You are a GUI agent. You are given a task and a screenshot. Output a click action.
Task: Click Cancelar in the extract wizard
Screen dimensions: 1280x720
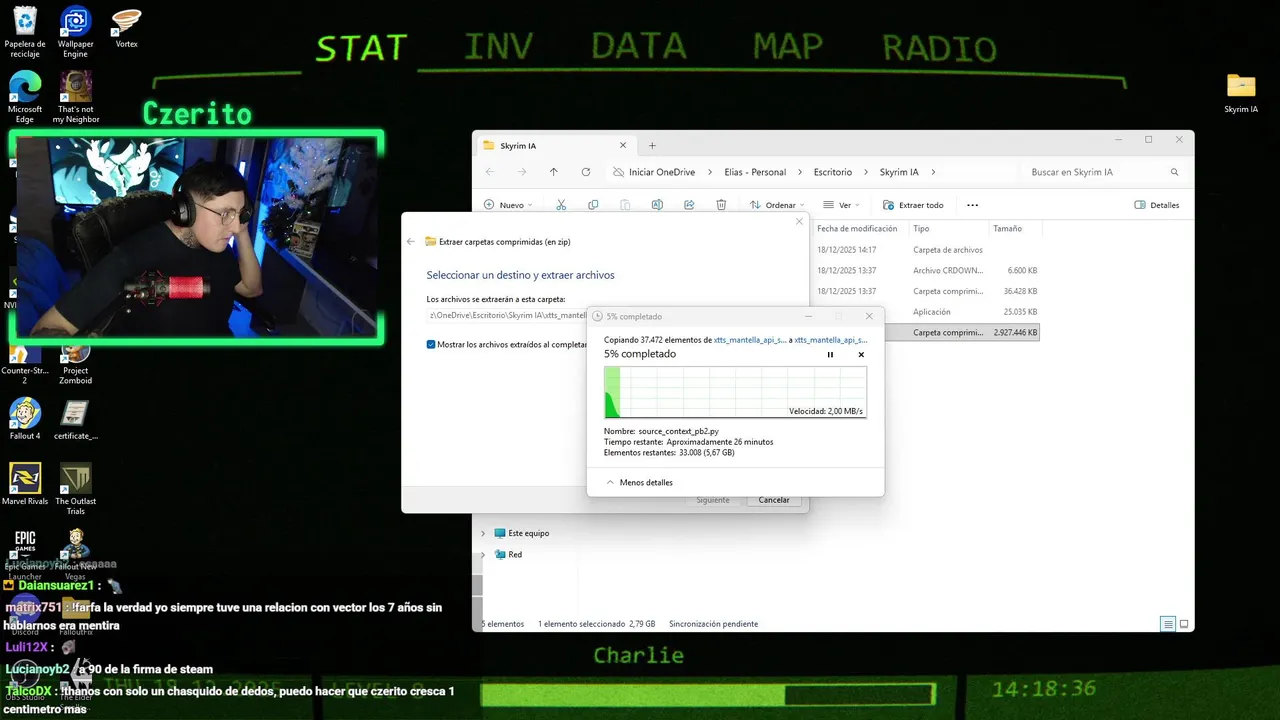coord(774,500)
